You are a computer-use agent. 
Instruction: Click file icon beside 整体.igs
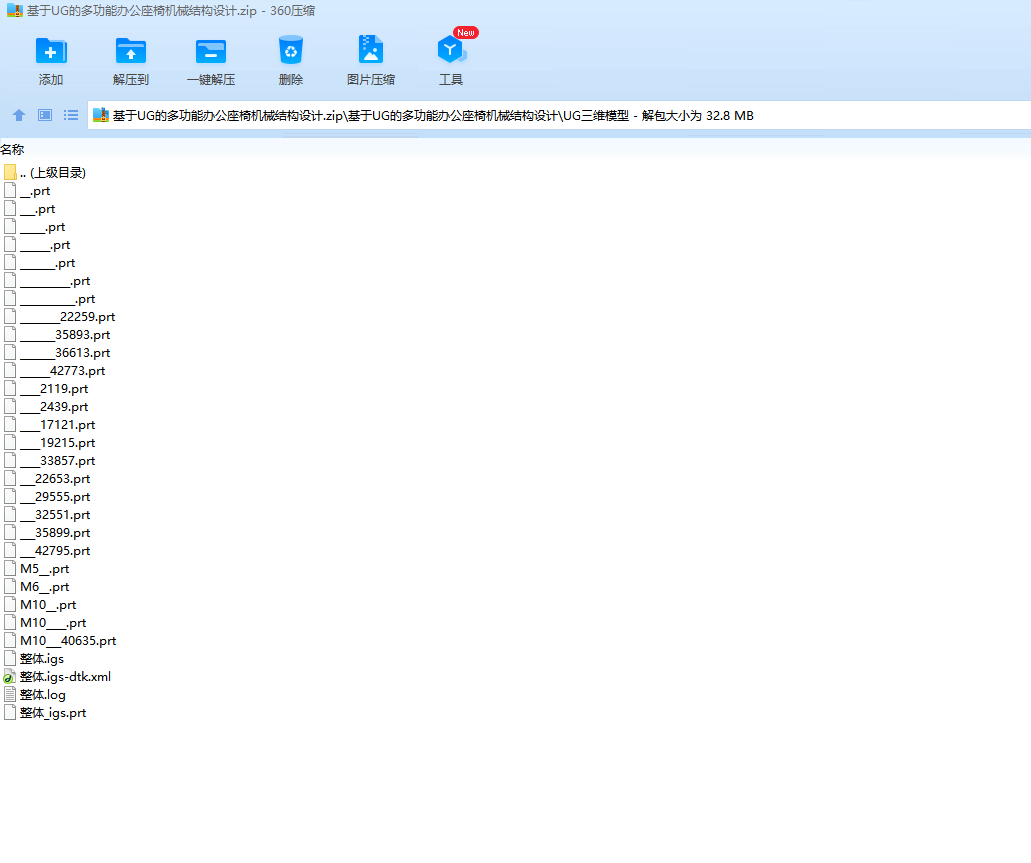coord(10,658)
